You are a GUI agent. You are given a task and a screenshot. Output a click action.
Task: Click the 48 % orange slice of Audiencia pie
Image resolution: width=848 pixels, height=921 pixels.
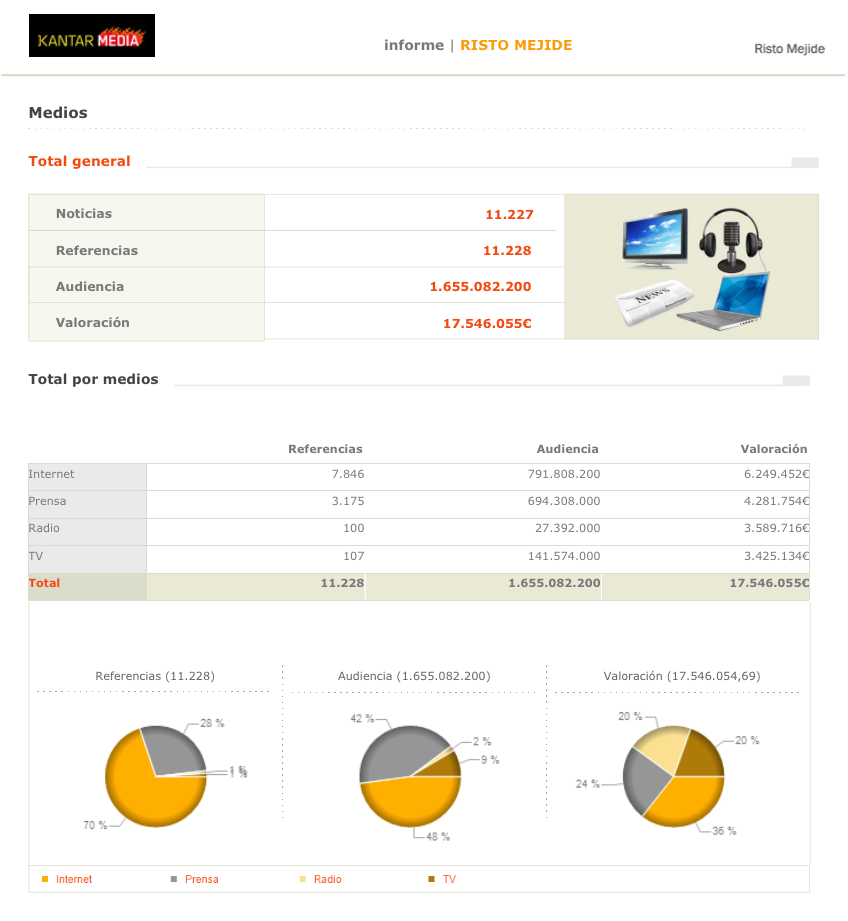point(410,802)
